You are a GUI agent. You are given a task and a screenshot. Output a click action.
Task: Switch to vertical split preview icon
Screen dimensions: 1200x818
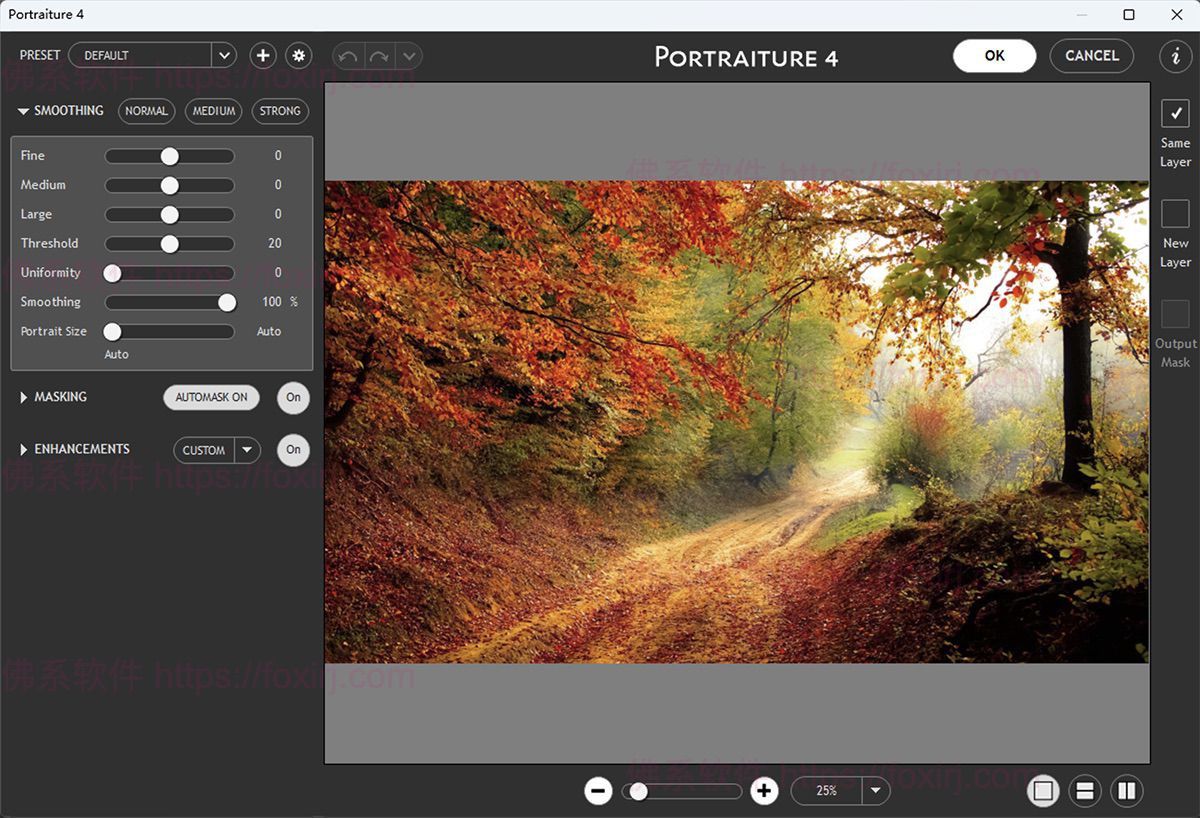(1126, 791)
